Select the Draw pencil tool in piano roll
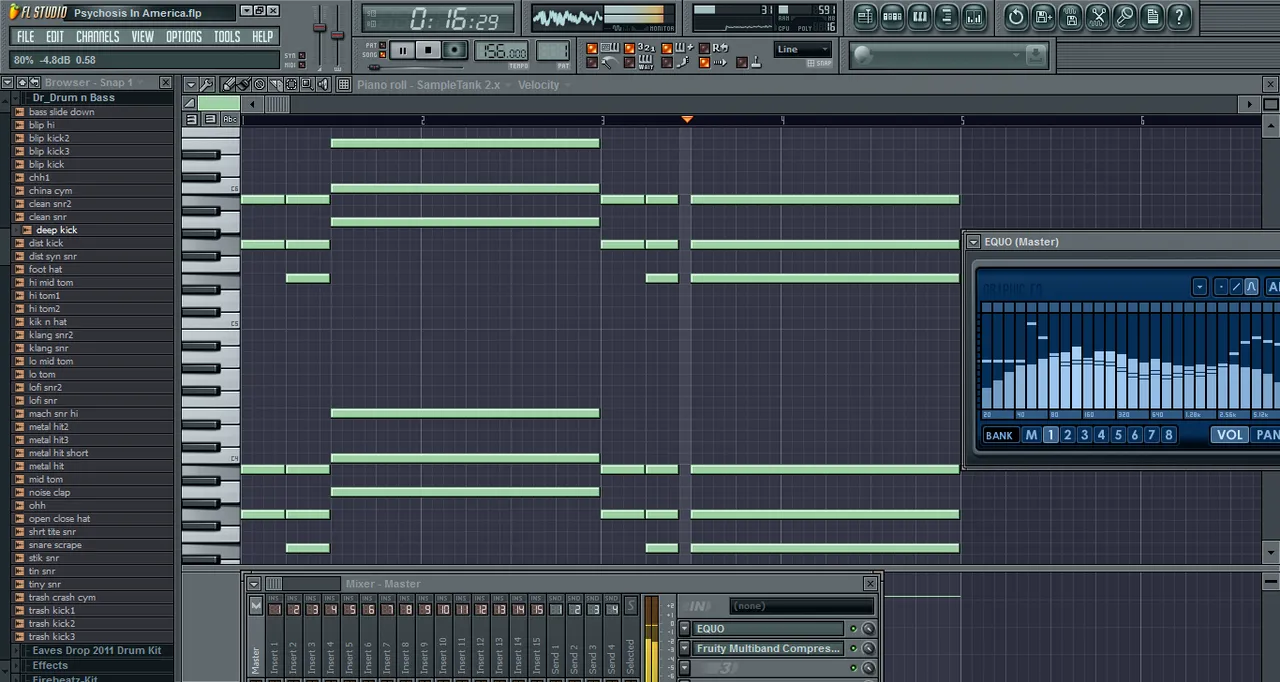 click(227, 85)
